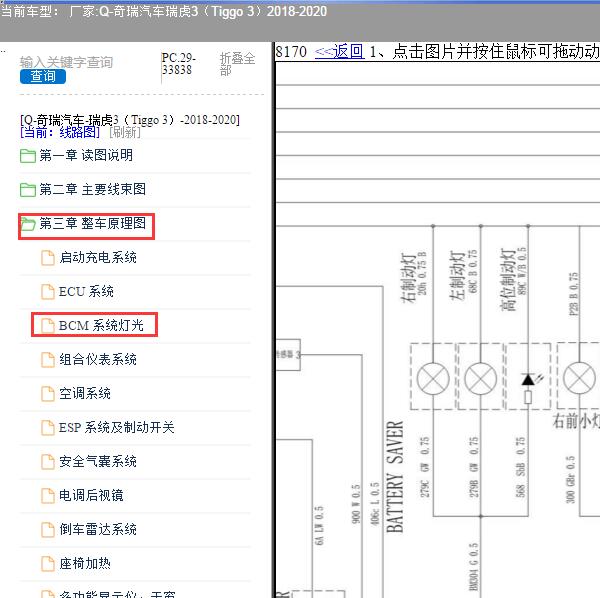Click 折叠全部 to collapse all chapters
The image size is (600, 598).
(237, 64)
